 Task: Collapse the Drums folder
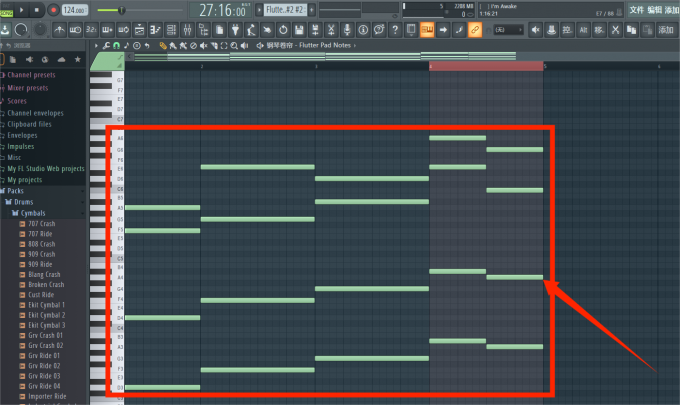pyautogui.click(x=19, y=202)
